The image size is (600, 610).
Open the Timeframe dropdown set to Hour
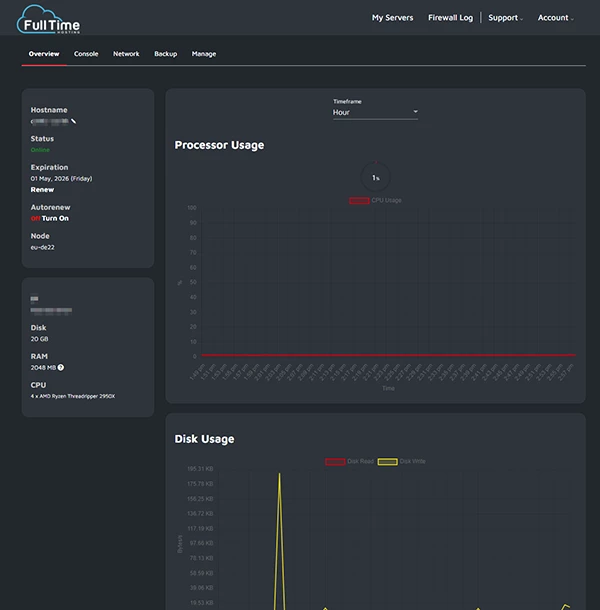(375, 112)
